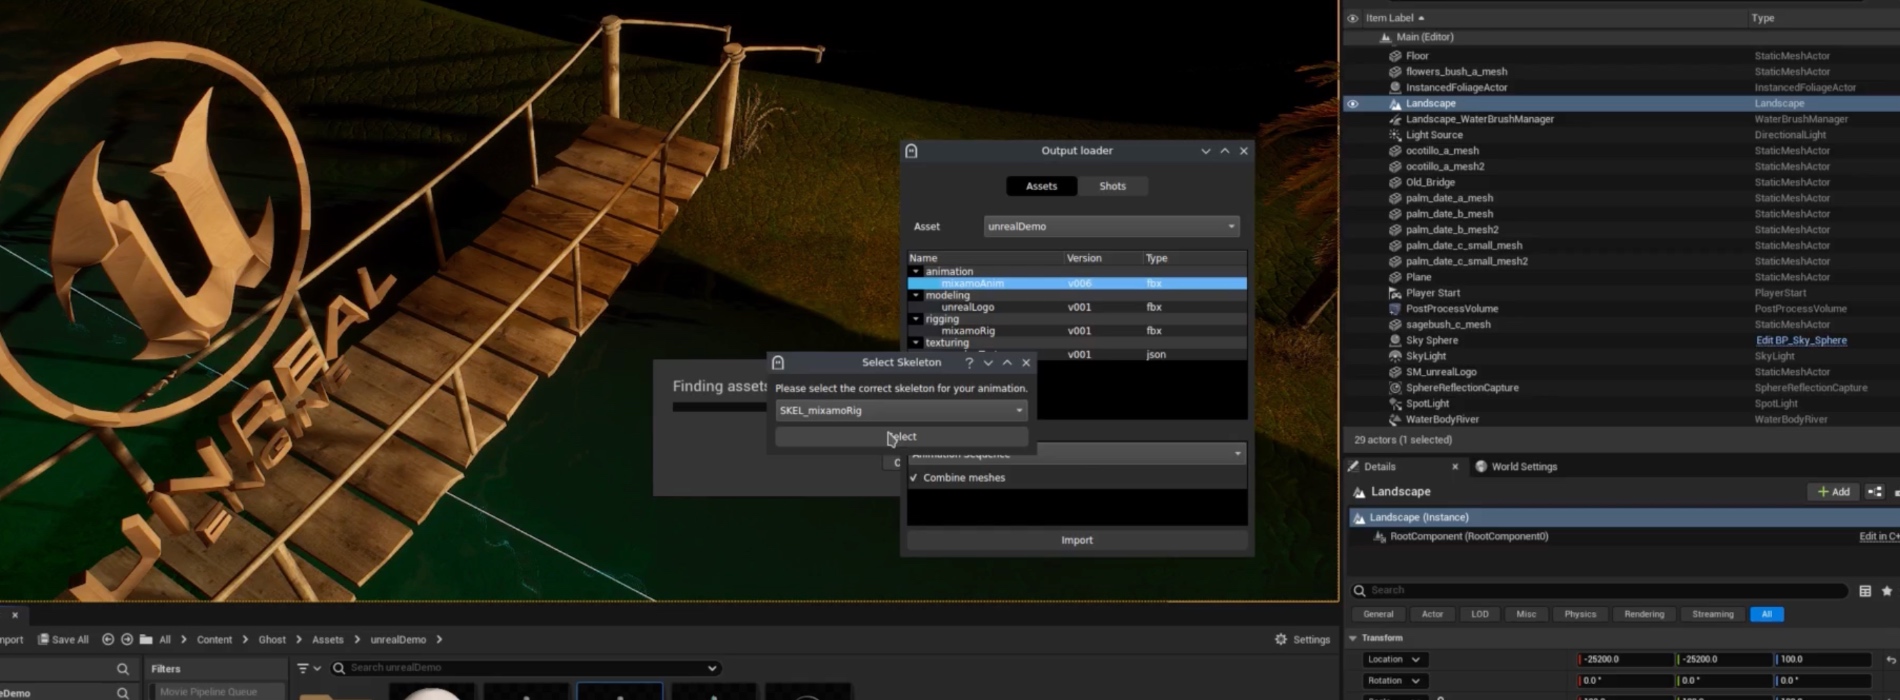Click the help question mark in Select Skeleton
This screenshot has width=1900, height=700.
968,363
